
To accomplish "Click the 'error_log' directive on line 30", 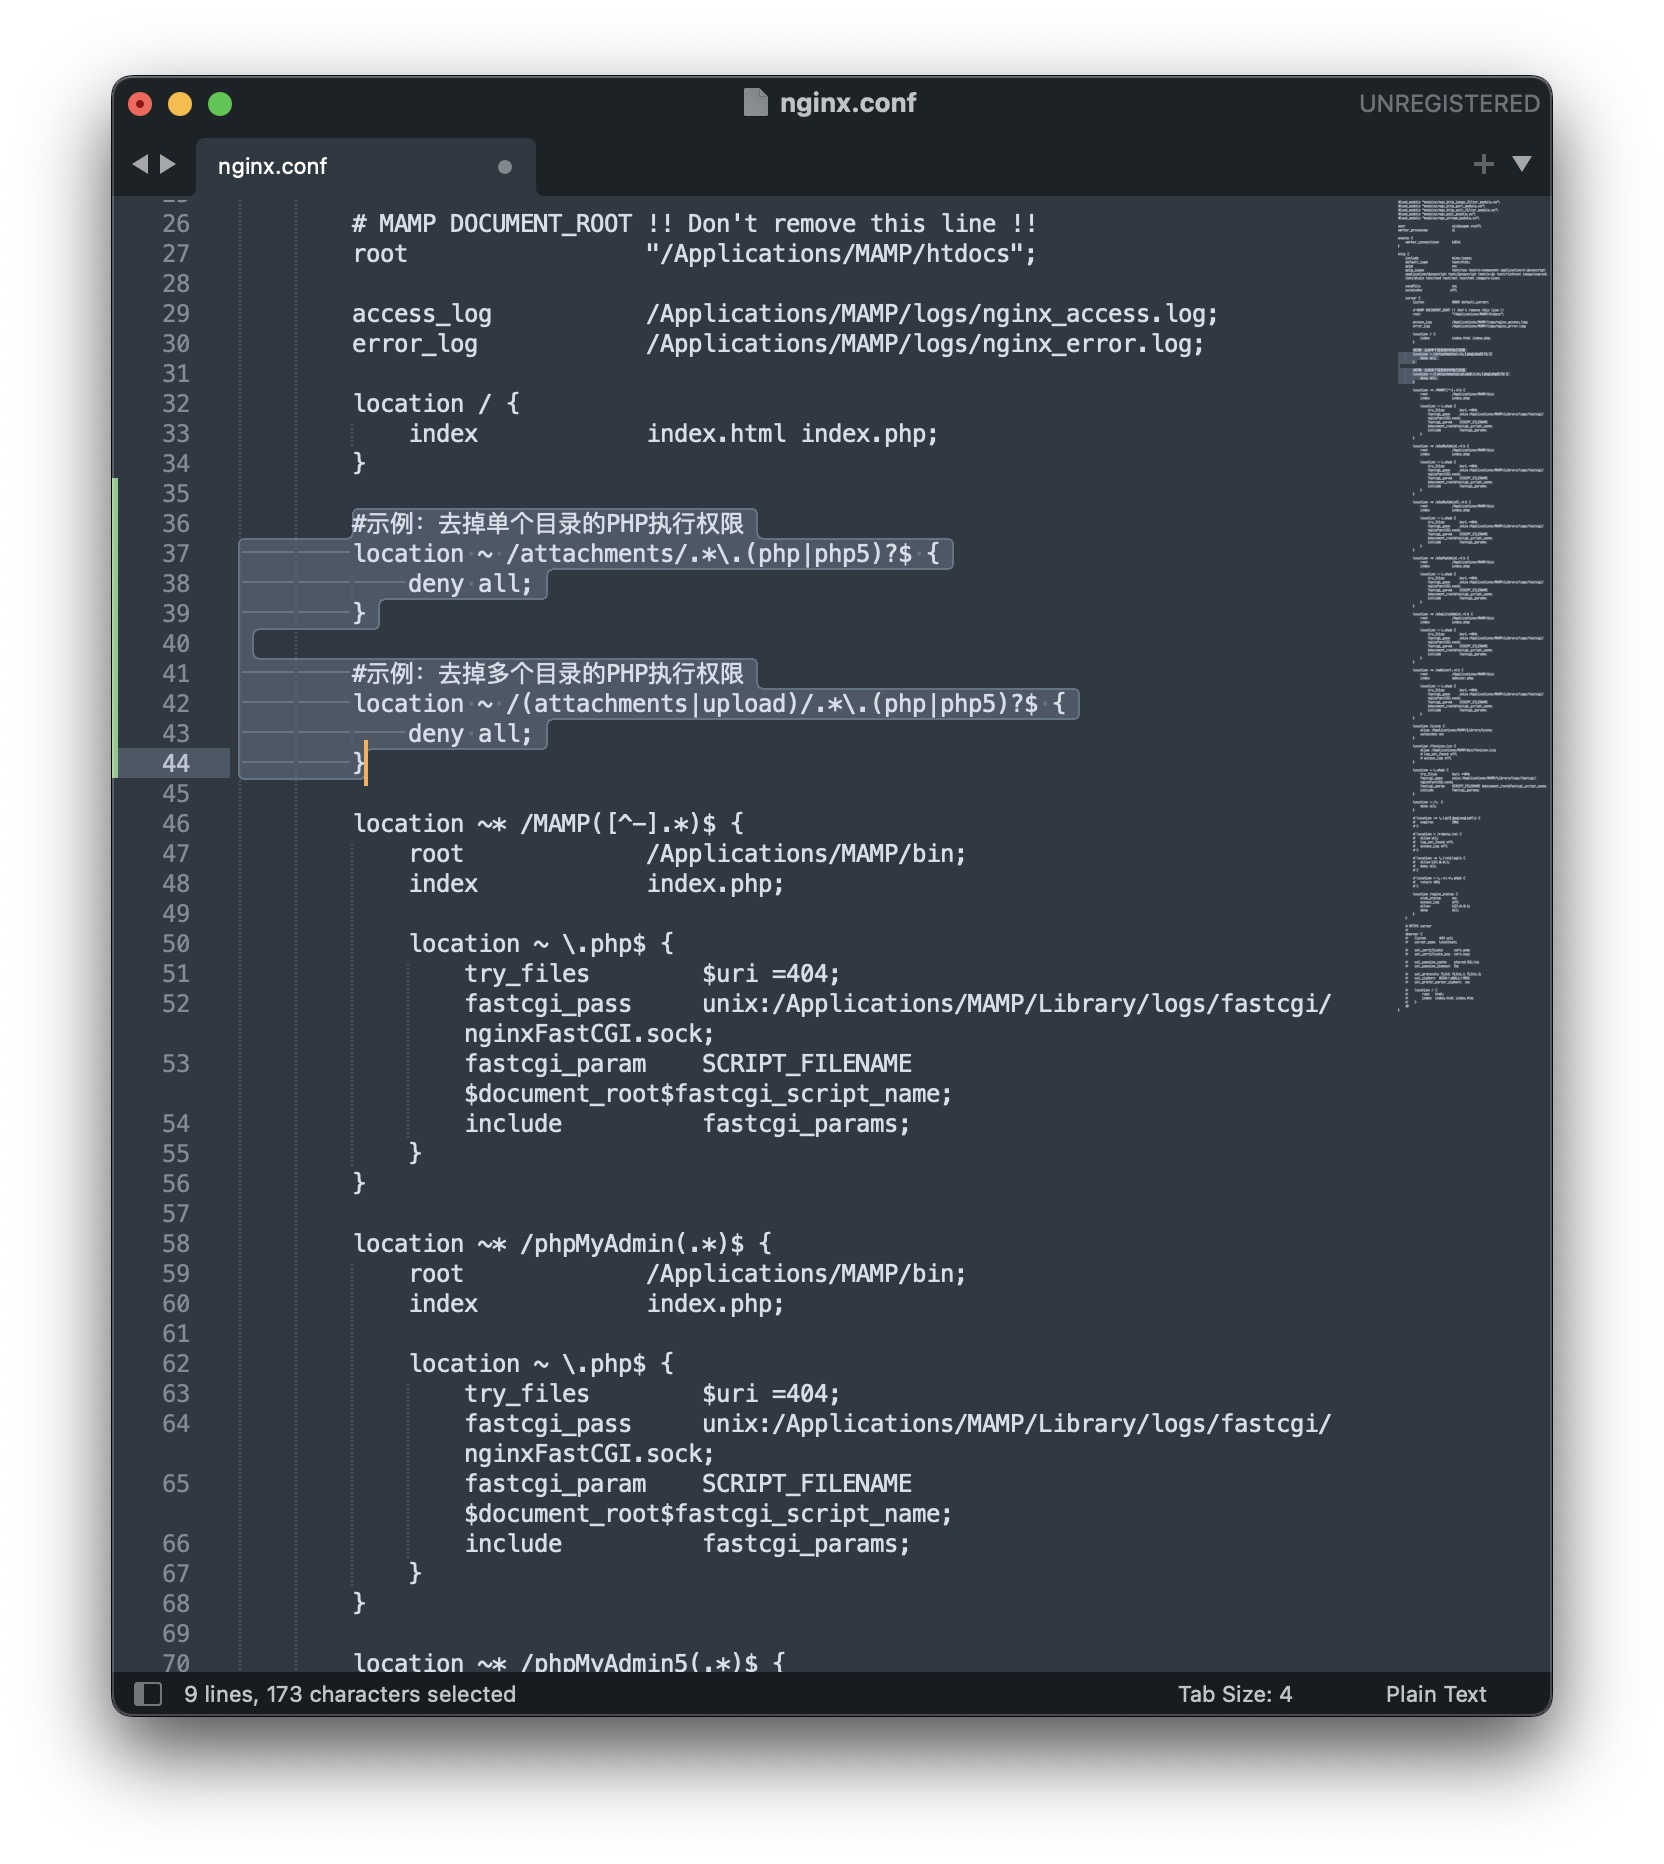I will pos(415,344).
